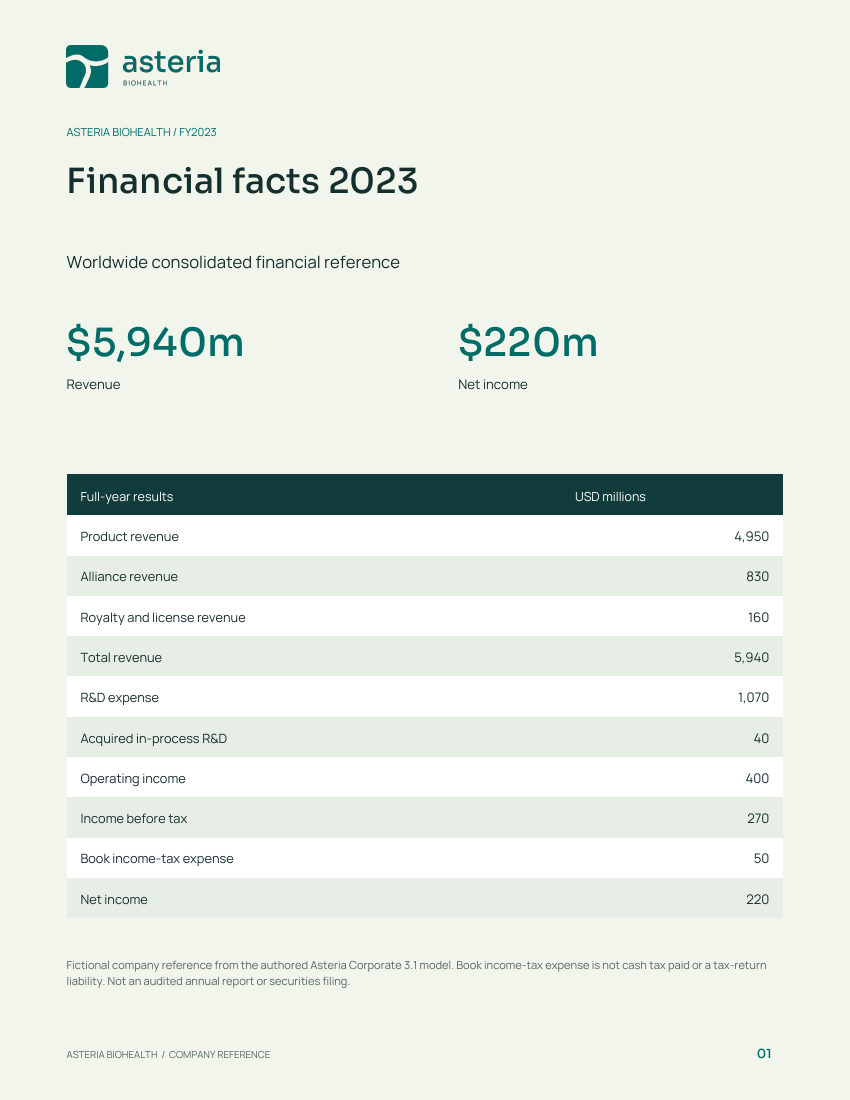Click the asteria wordmark text

click(171, 62)
